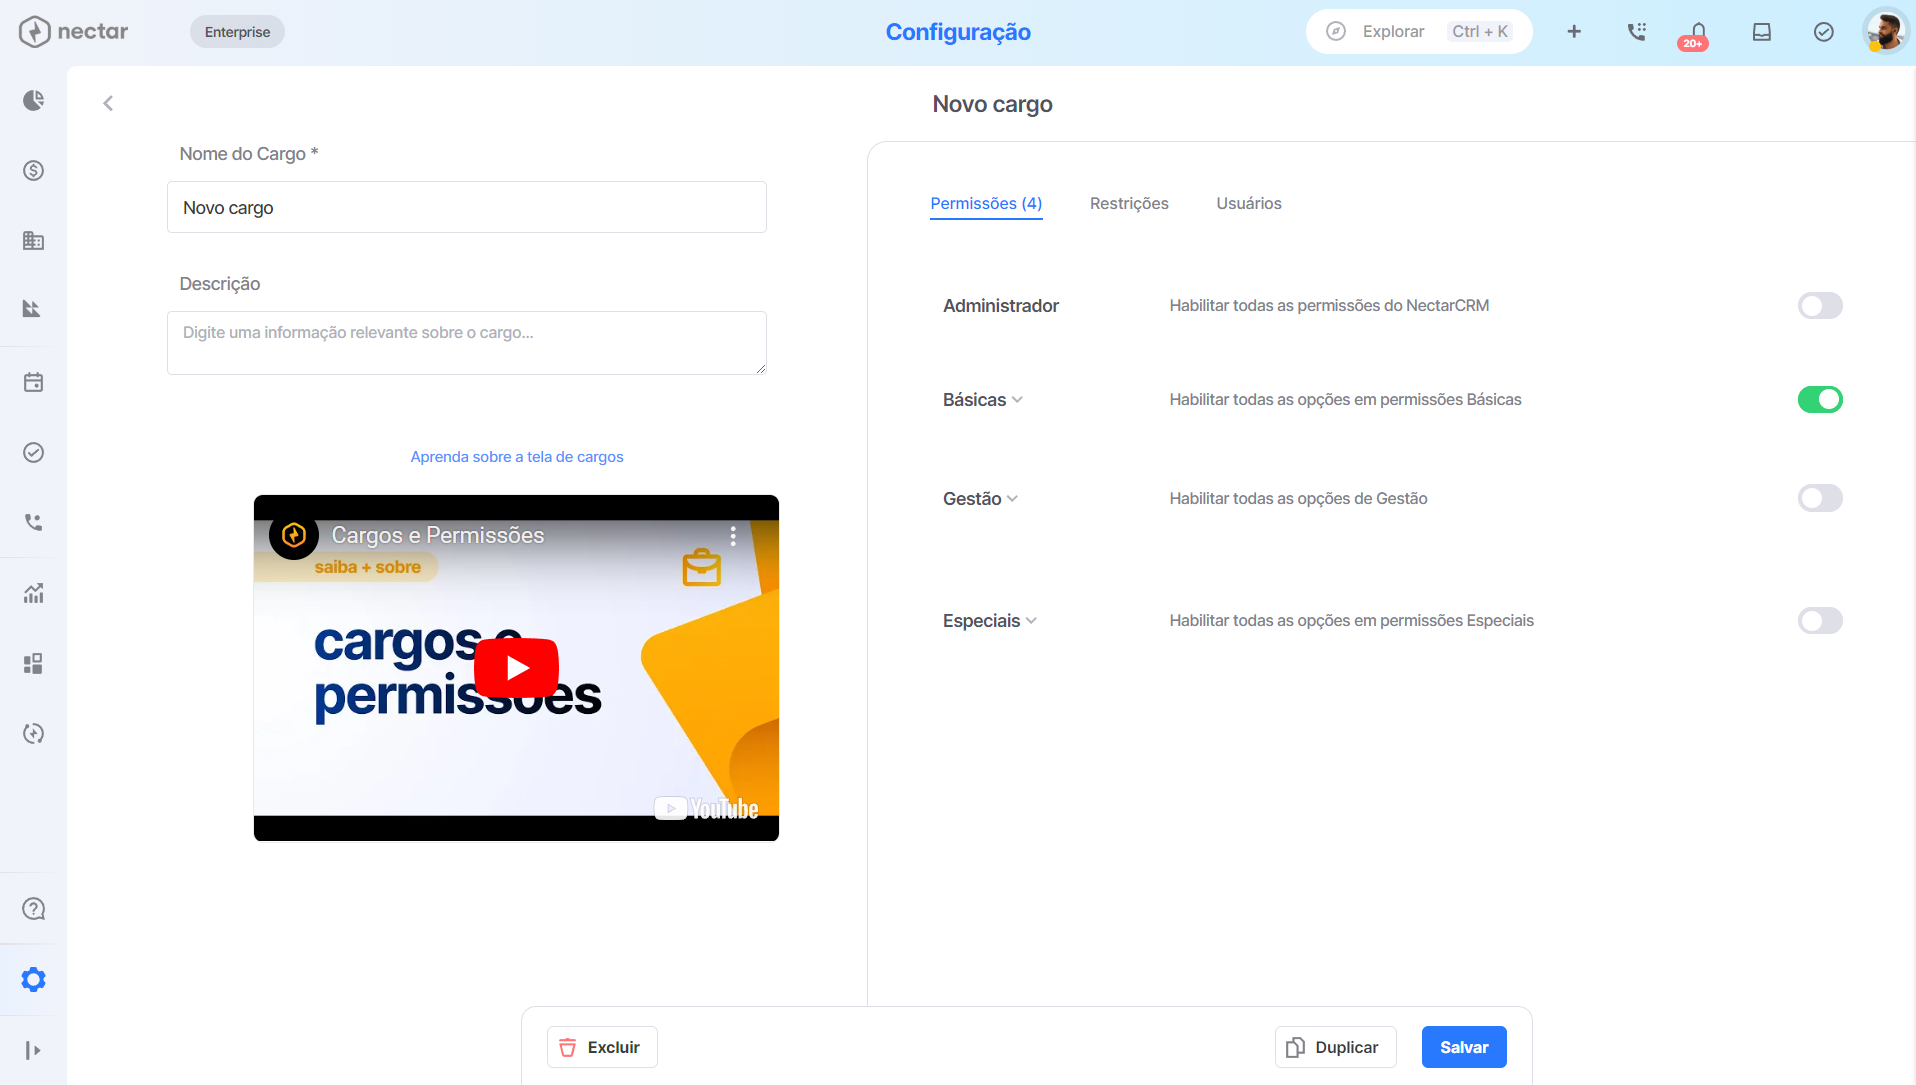Open the dollar sign opportunities icon
This screenshot has width=1916, height=1085.
(33, 170)
